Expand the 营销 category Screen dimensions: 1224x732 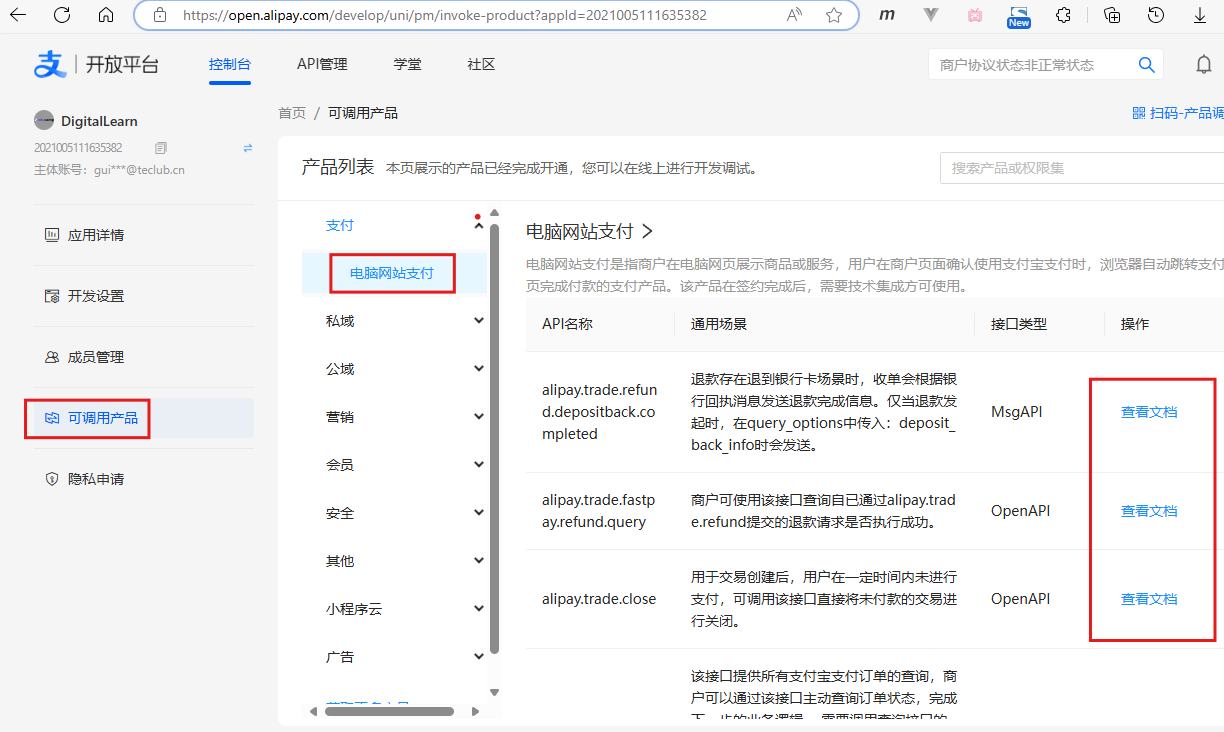[x=478, y=417]
